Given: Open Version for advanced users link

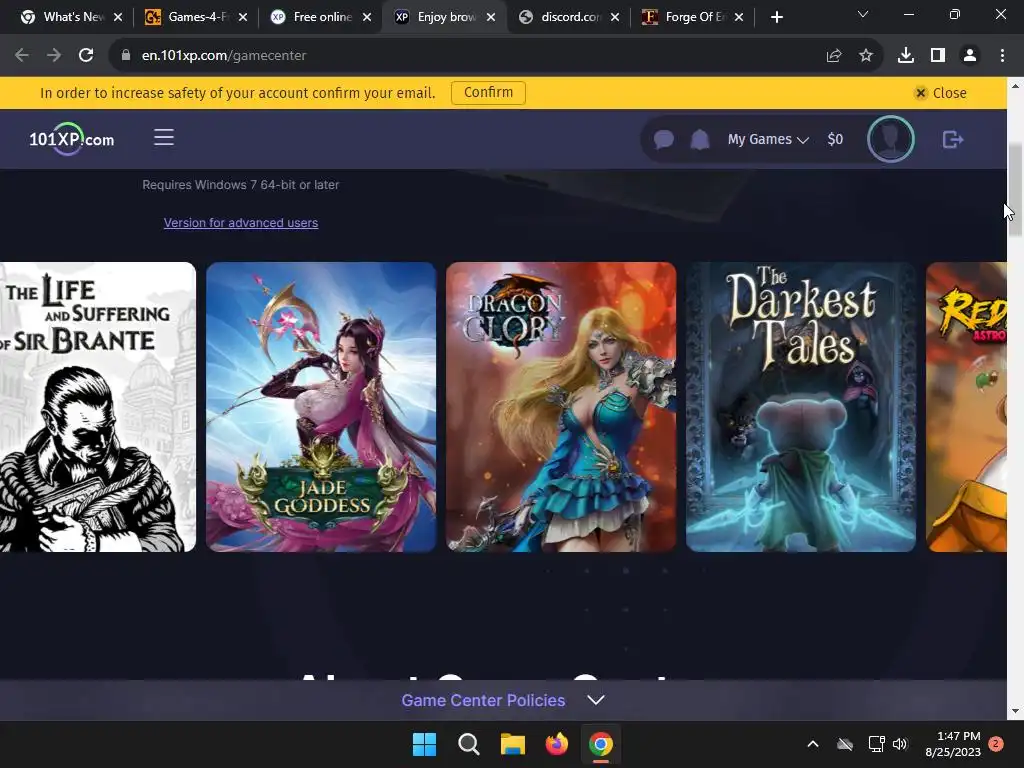Looking at the screenshot, I should pyautogui.click(x=241, y=223).
